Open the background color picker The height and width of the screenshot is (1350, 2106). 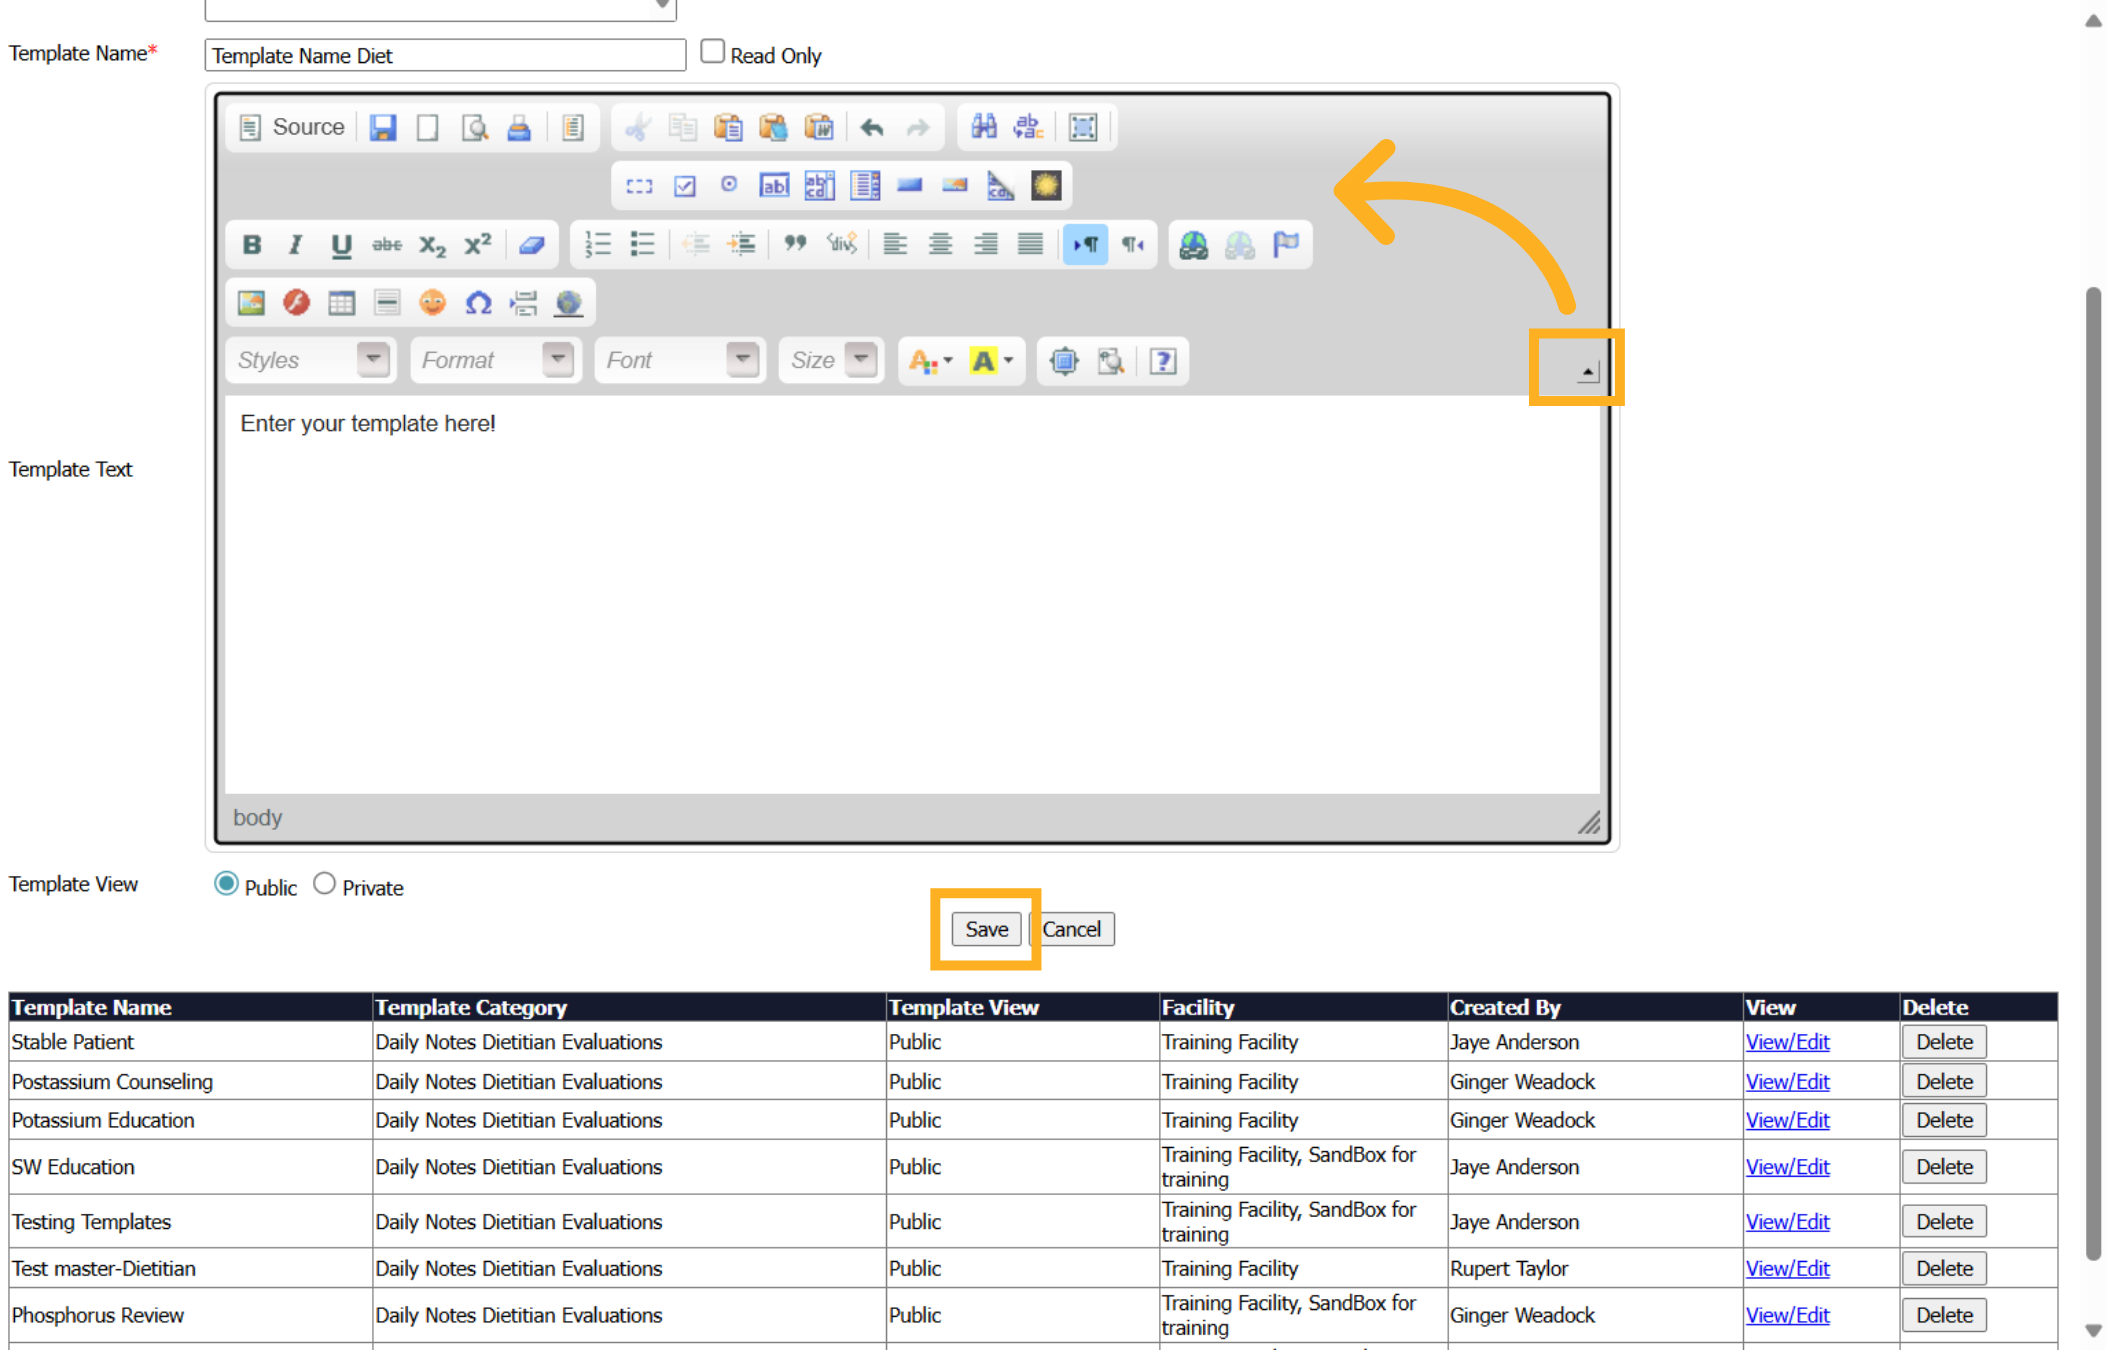991,361
